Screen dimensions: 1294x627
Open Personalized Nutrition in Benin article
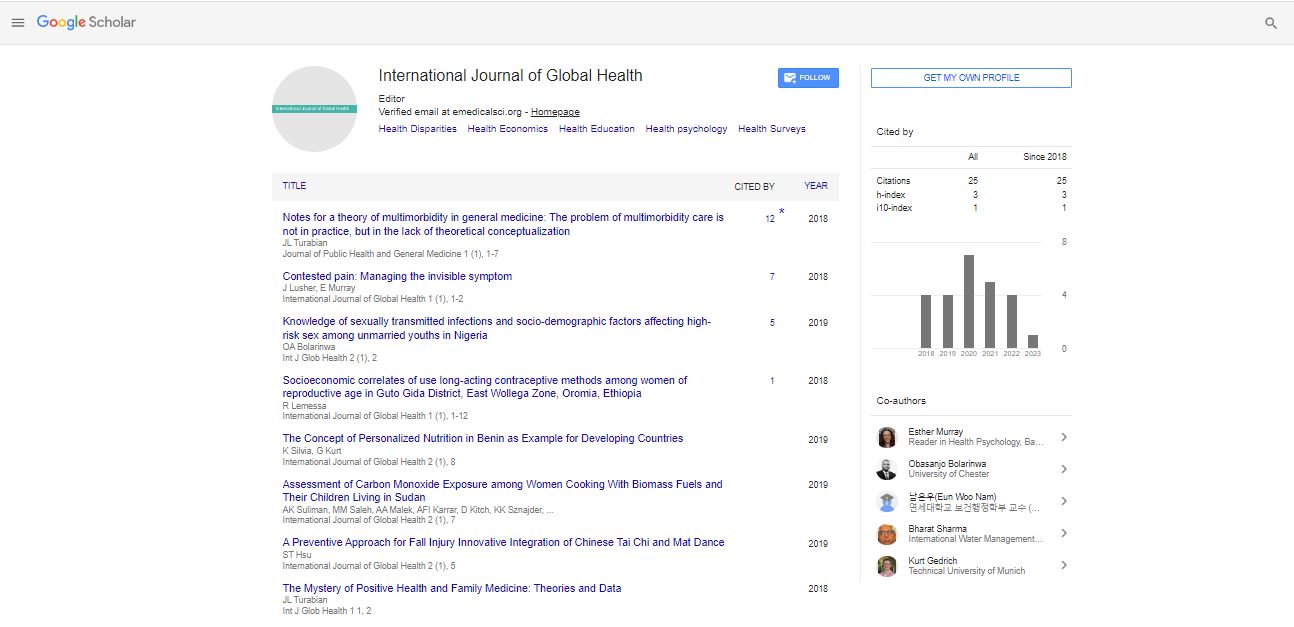tap(483, 438)
